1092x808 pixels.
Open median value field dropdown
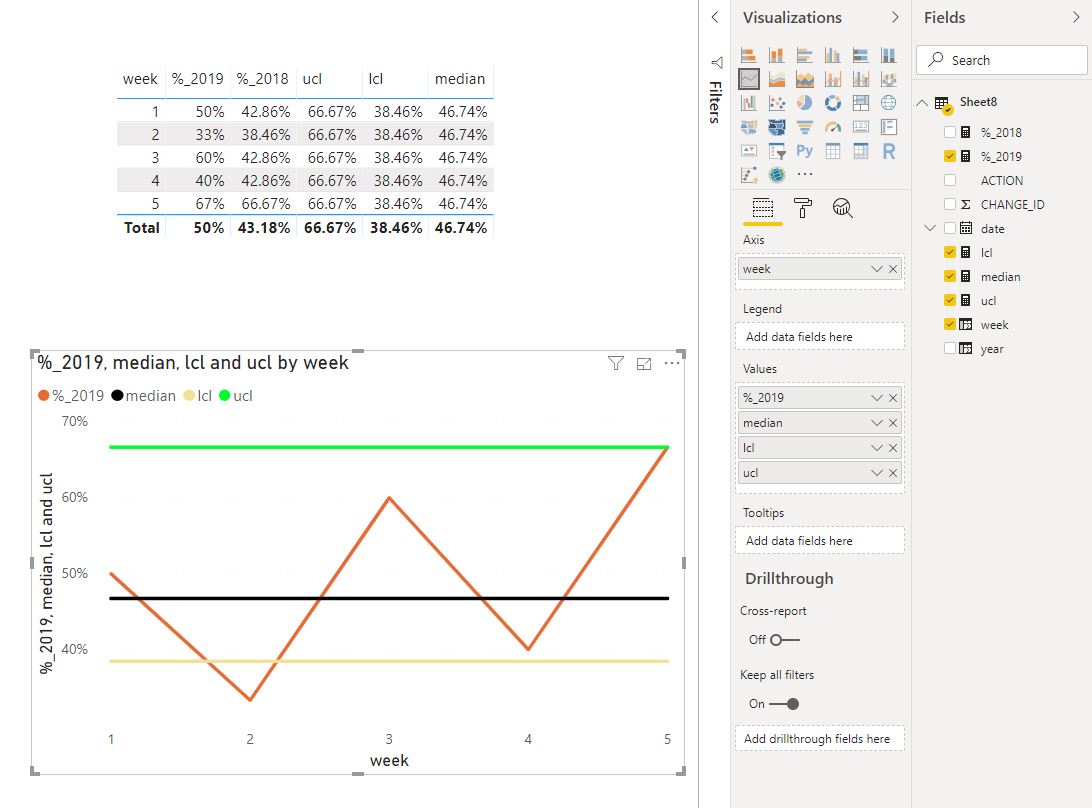click(877, 423)
